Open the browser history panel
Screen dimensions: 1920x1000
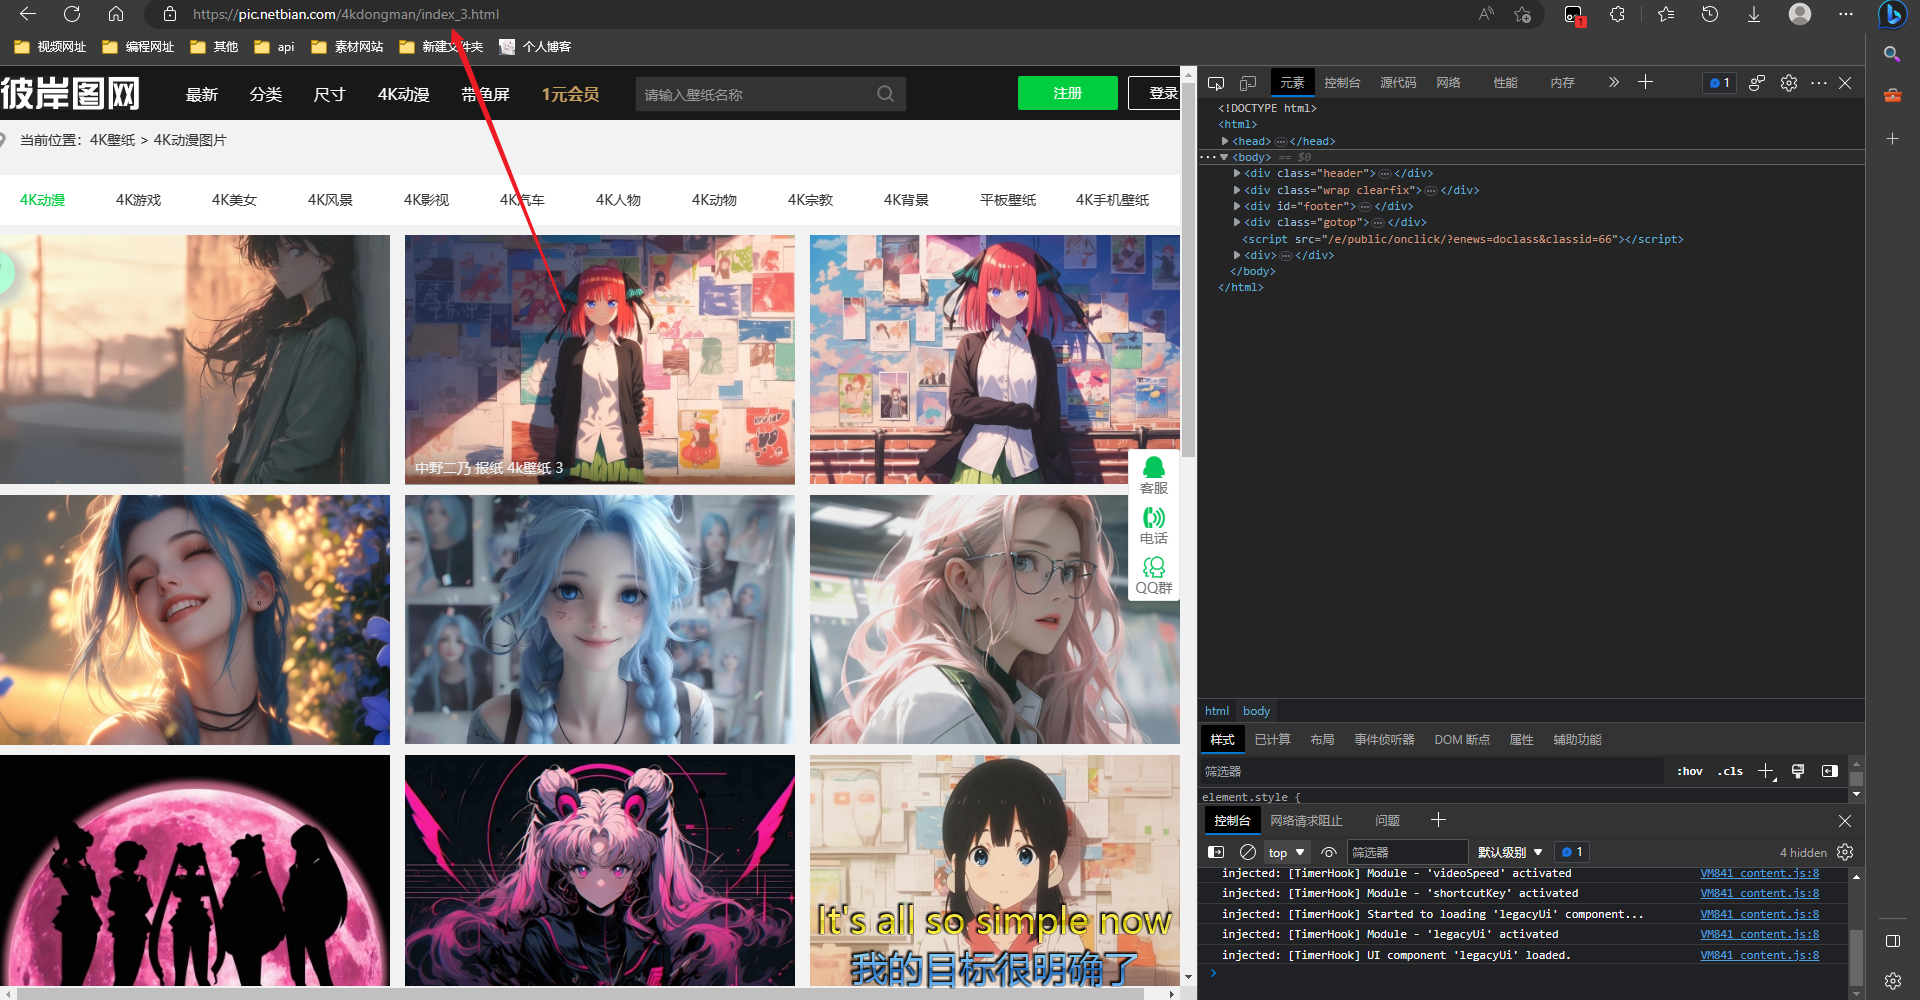1710,14
